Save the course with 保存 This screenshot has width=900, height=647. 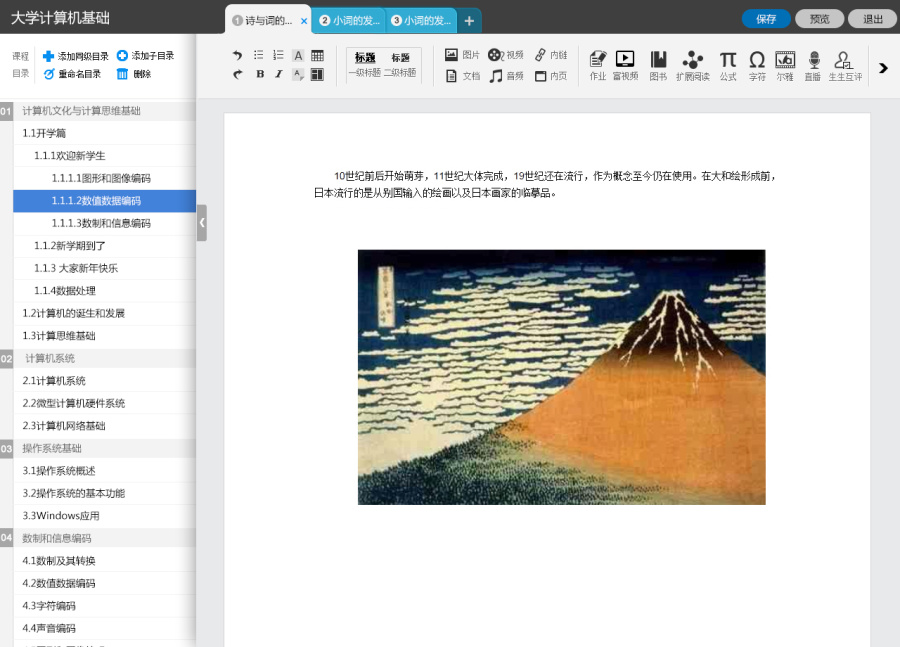[766, 19]
